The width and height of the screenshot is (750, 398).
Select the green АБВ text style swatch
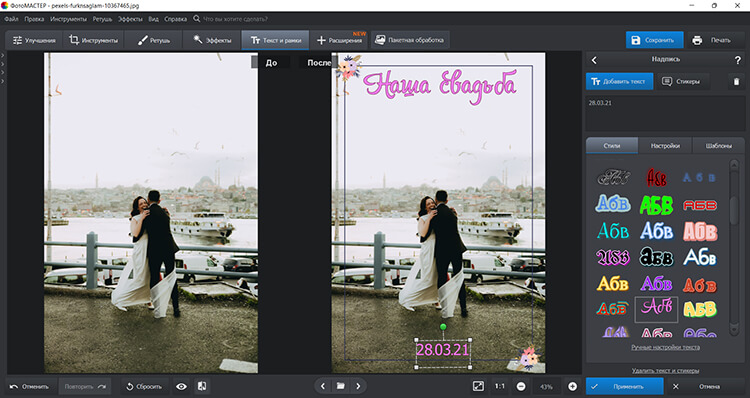coord(656,205)
